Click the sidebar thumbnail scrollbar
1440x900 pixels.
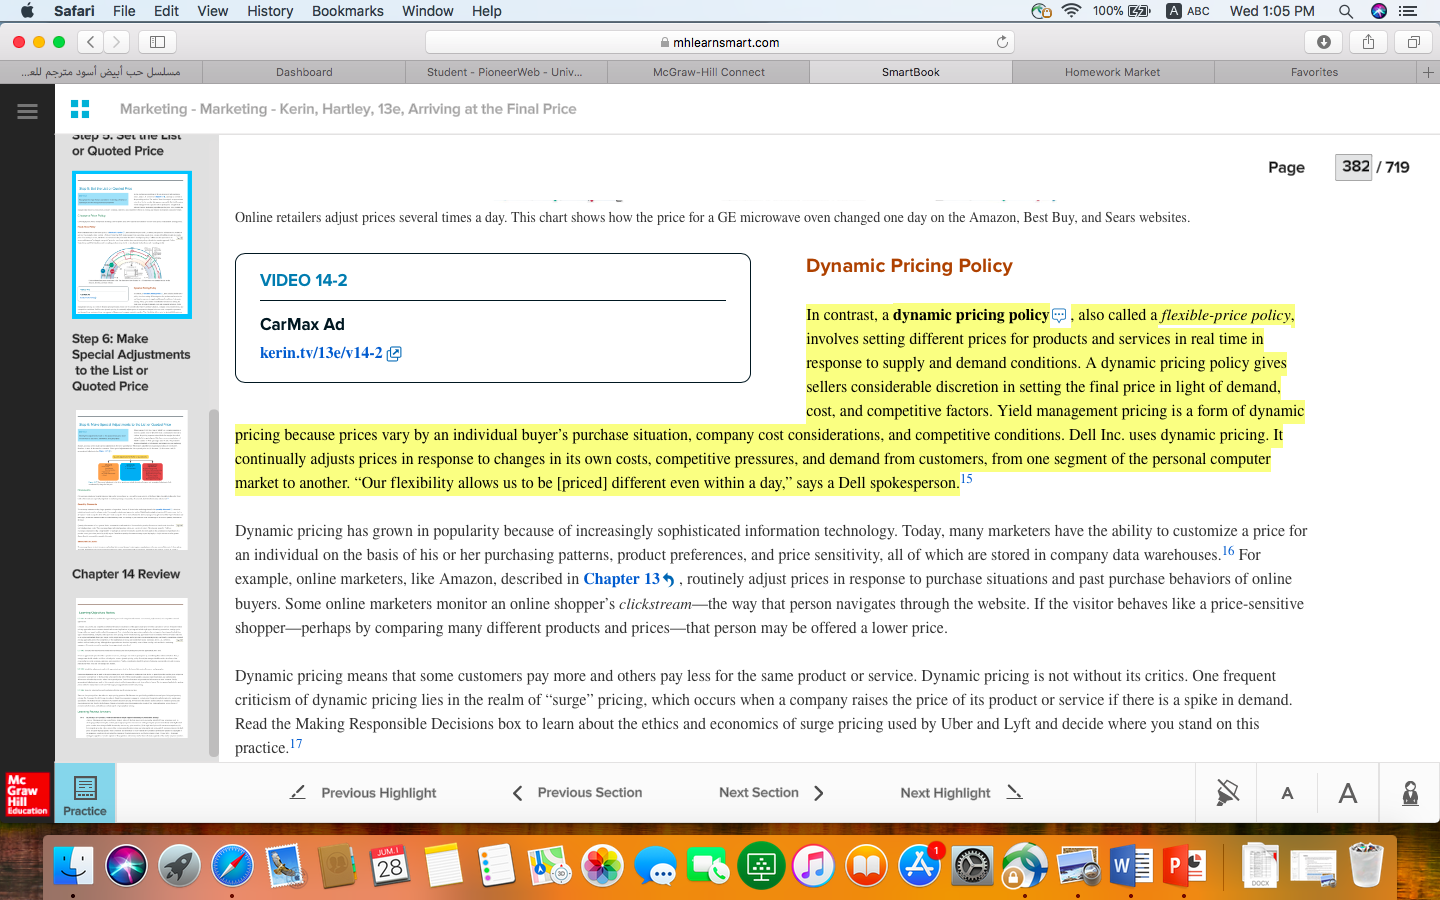(213, 583)
